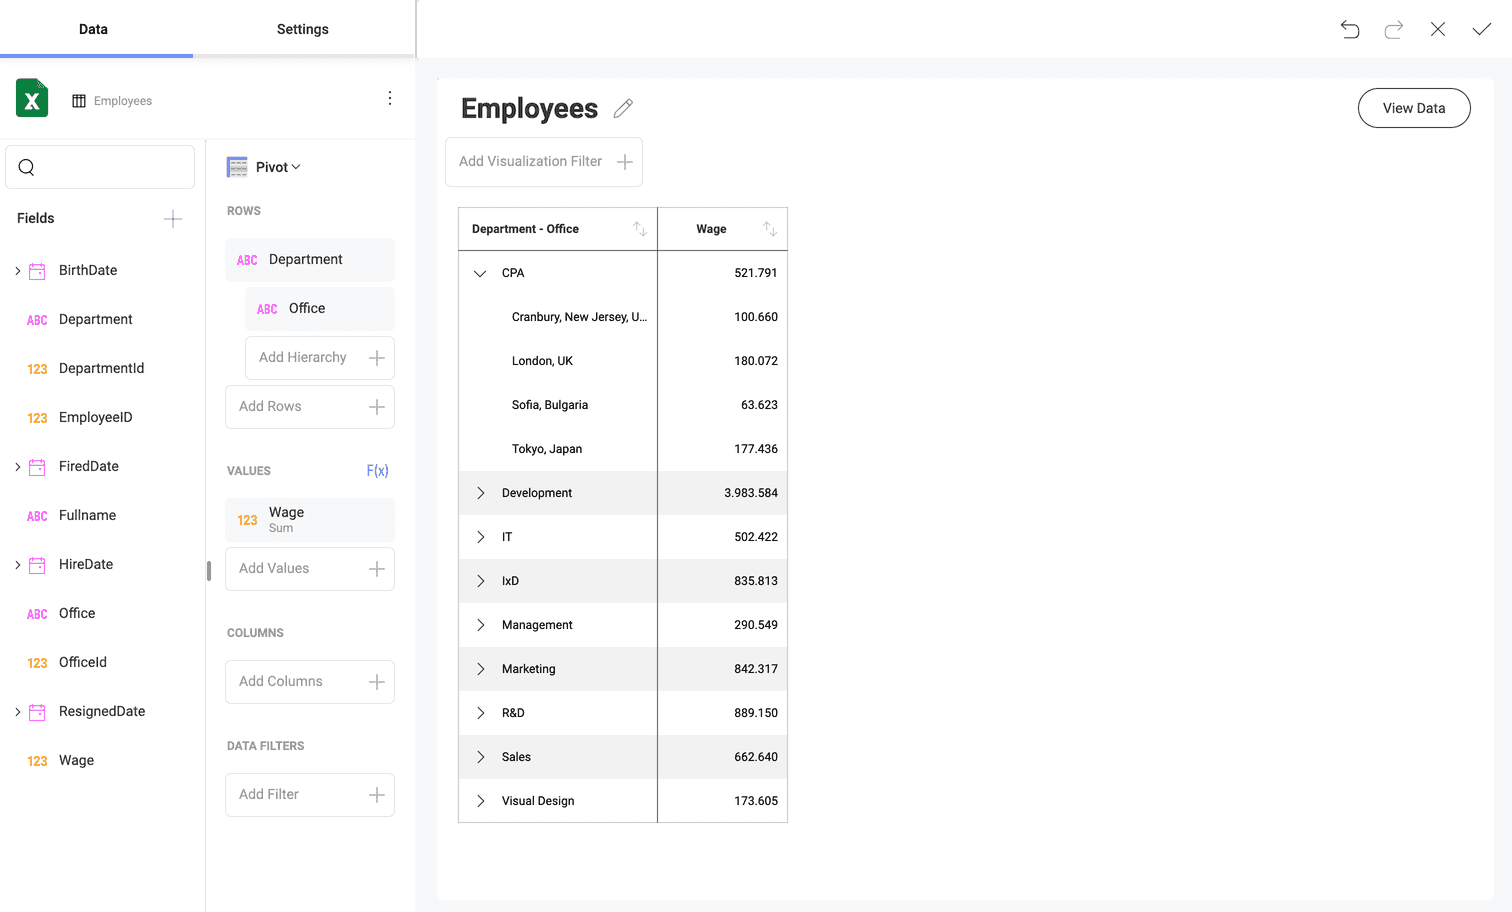
Task: Click the Add Hierarchy button
Action: click(x=320, y=358)
